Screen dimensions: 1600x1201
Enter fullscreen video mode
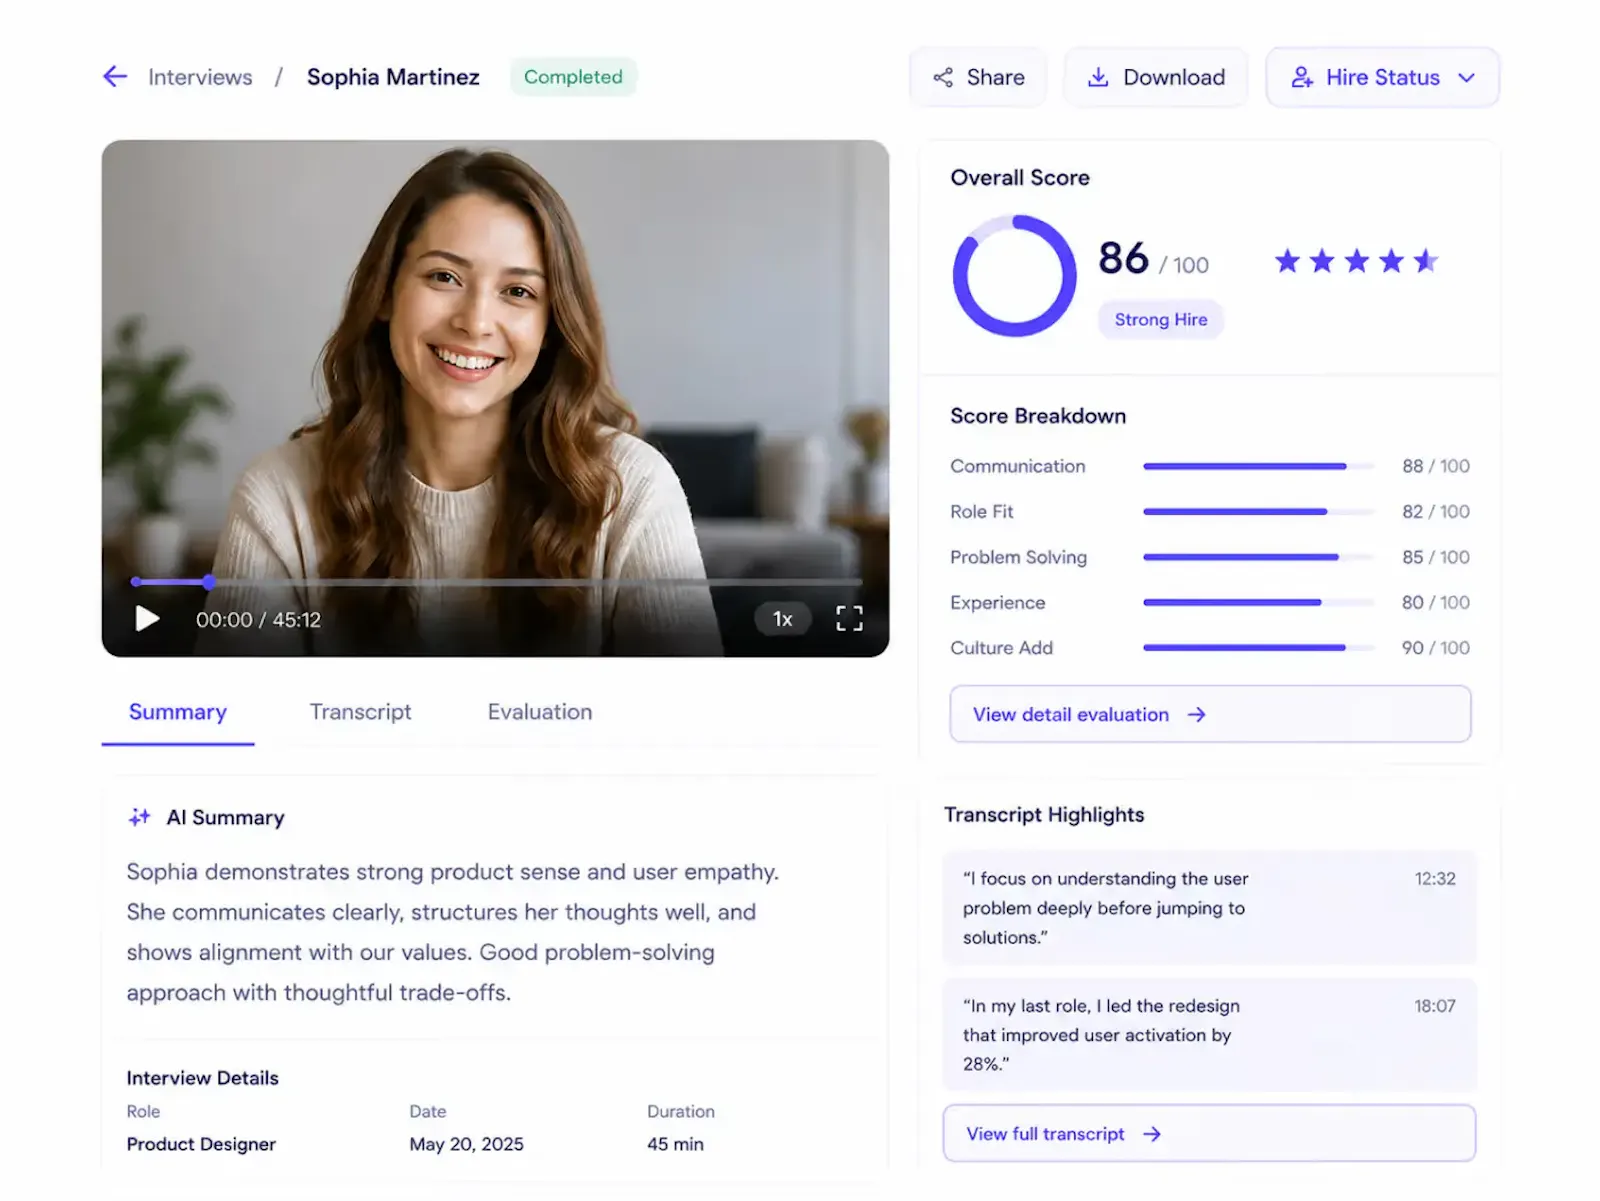tap(849, 619)
